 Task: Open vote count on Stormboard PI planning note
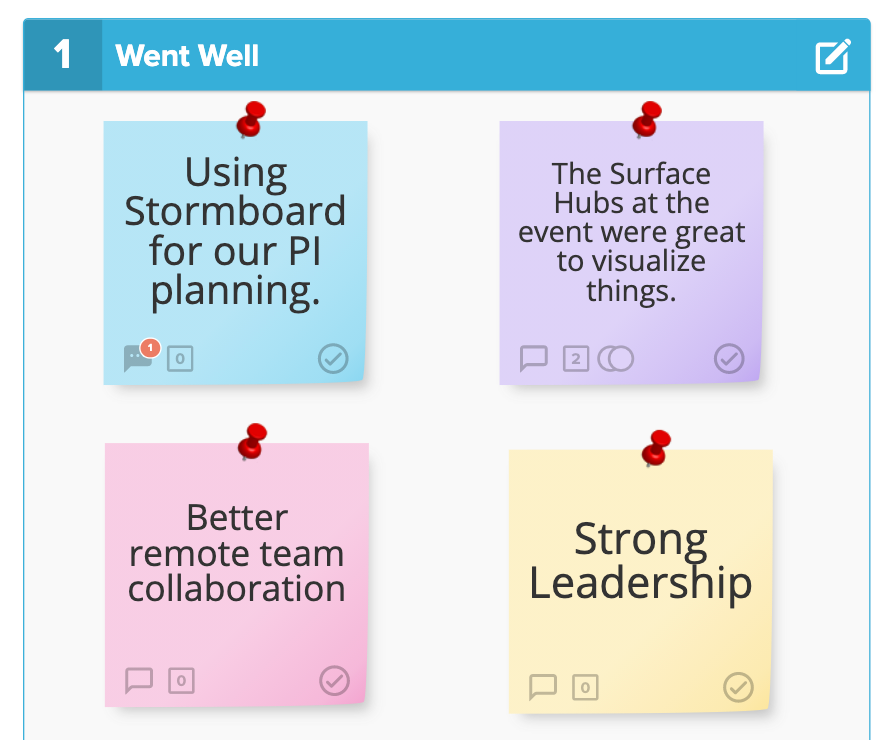(180, 359)
